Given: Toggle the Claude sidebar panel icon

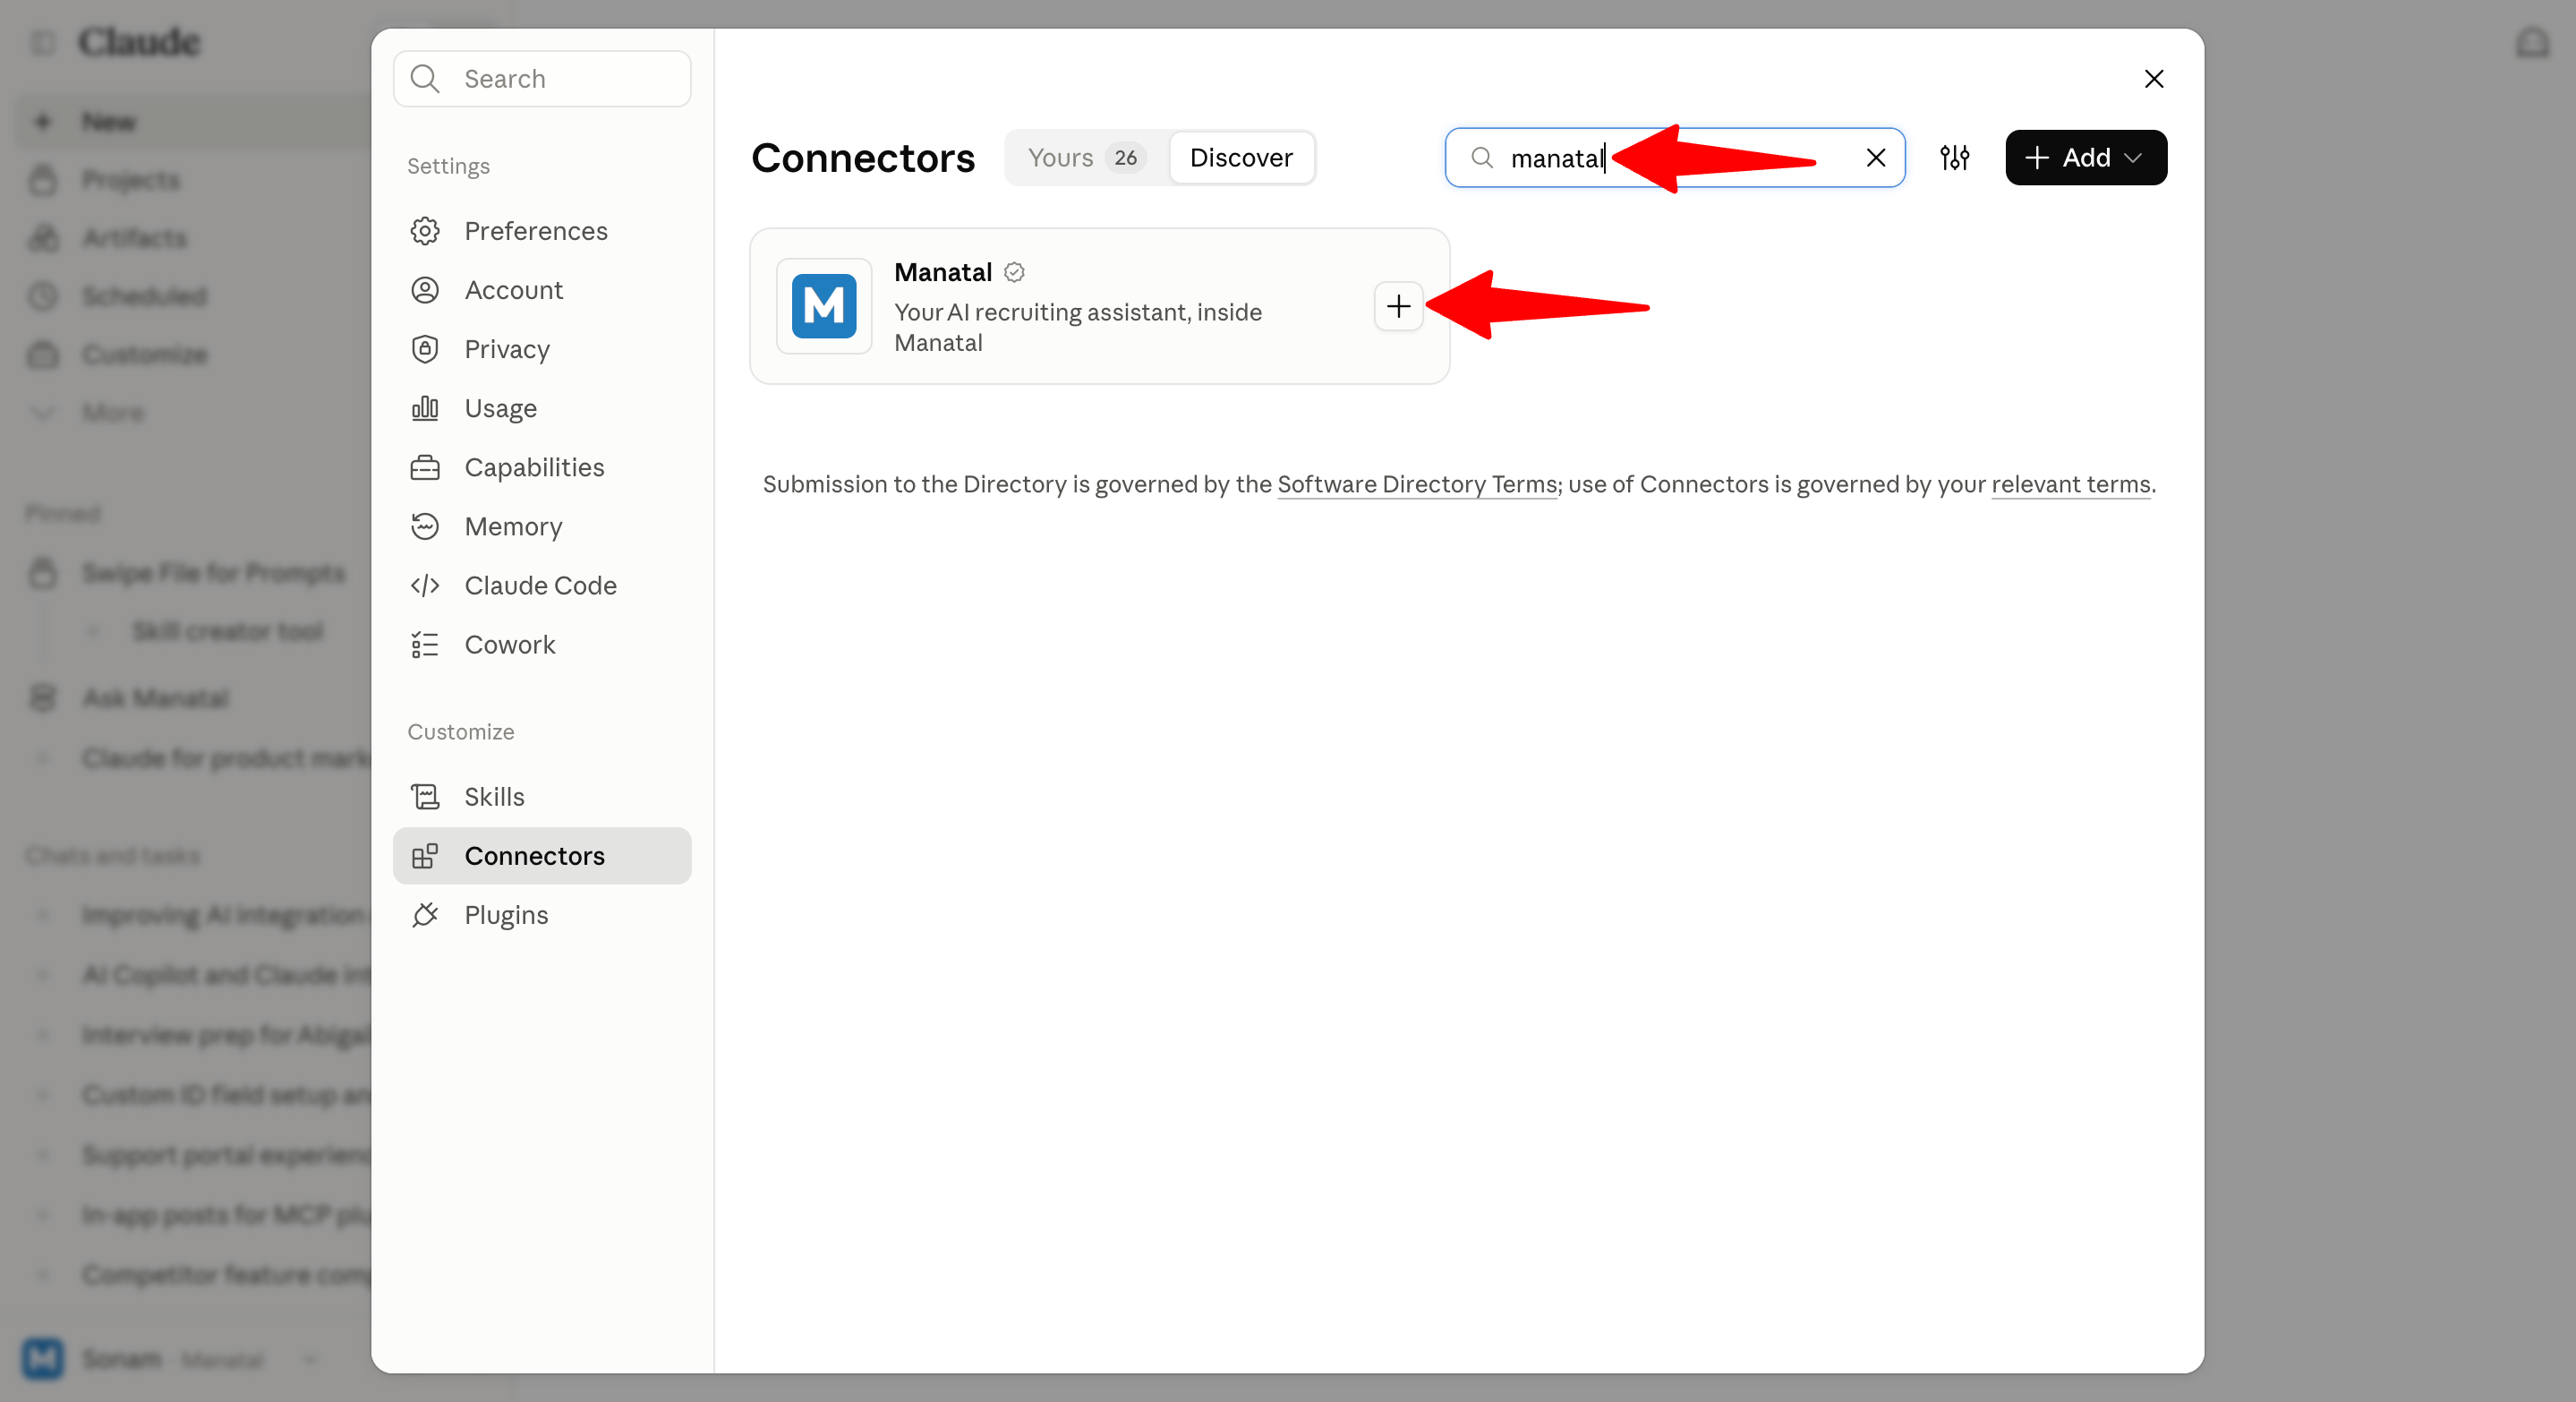Looking at the screenshot, I should click(42, 42).
